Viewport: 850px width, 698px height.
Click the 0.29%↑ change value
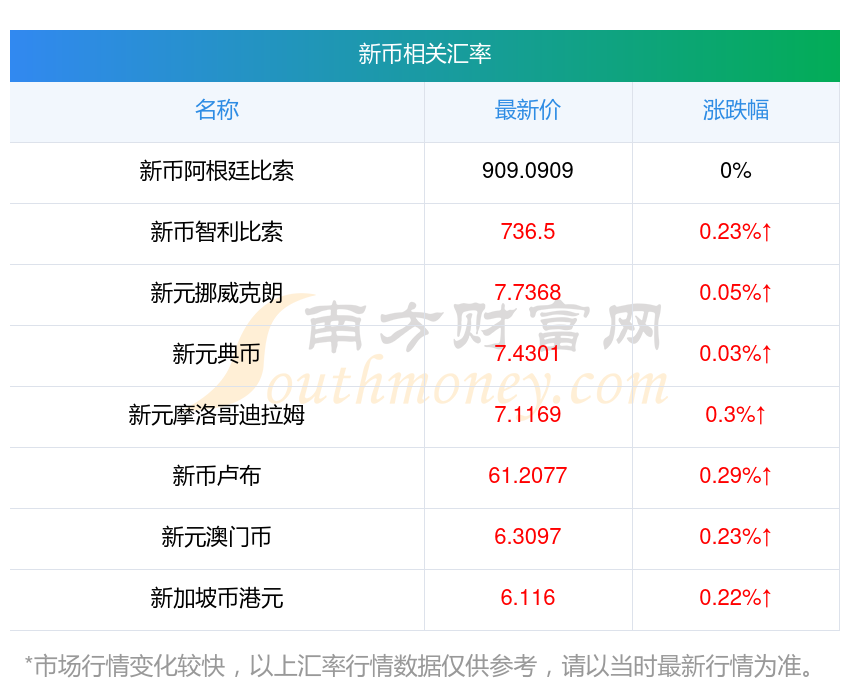[x=736, y=476]
